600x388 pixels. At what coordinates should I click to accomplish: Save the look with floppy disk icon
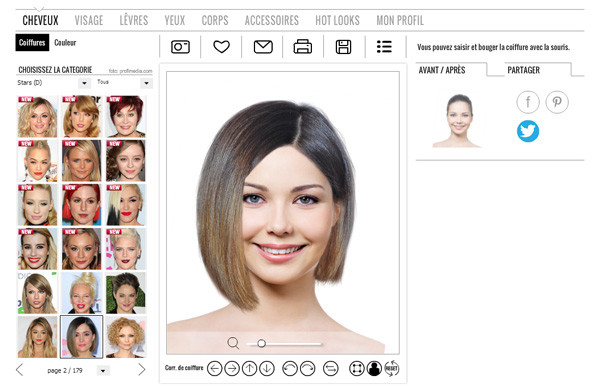[343, 47]
